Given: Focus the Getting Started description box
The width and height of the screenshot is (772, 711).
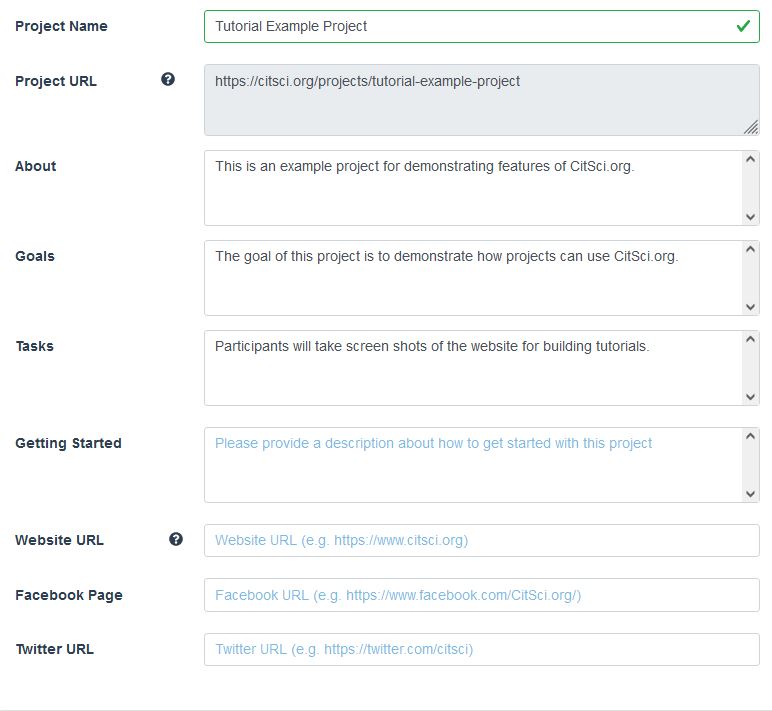Looking at the screenshot, I should click(470, 464).
